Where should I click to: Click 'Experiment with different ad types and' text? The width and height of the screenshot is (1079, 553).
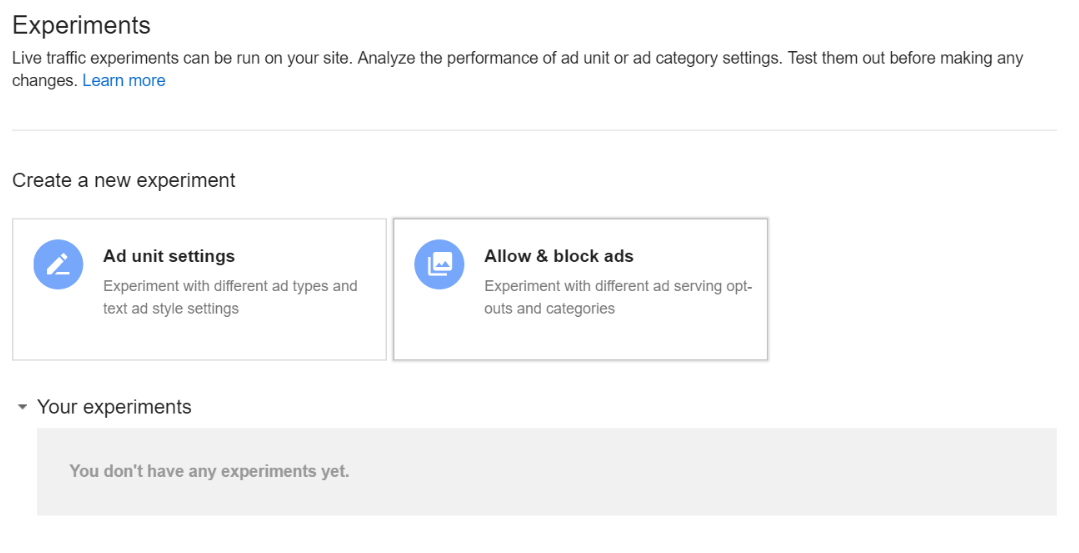(230, 286)
